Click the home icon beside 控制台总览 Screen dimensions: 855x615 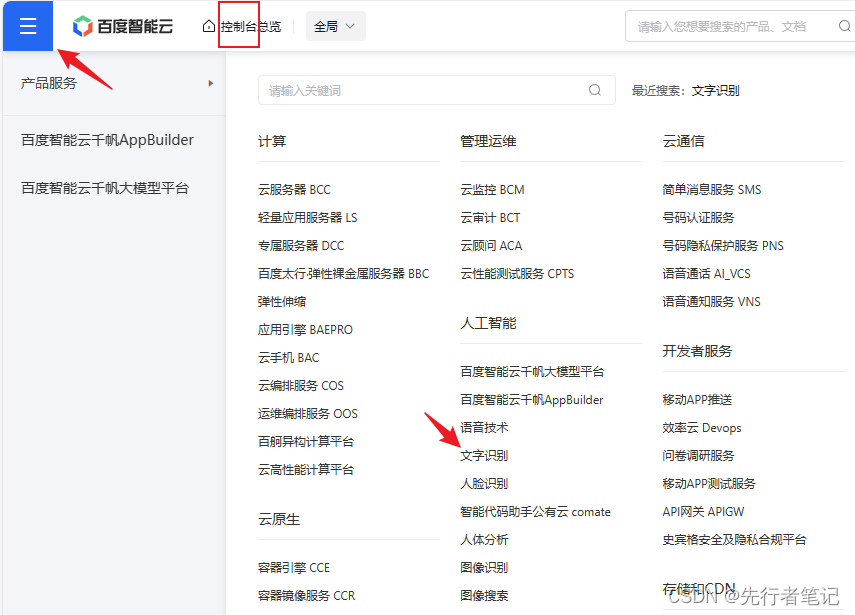209,26
